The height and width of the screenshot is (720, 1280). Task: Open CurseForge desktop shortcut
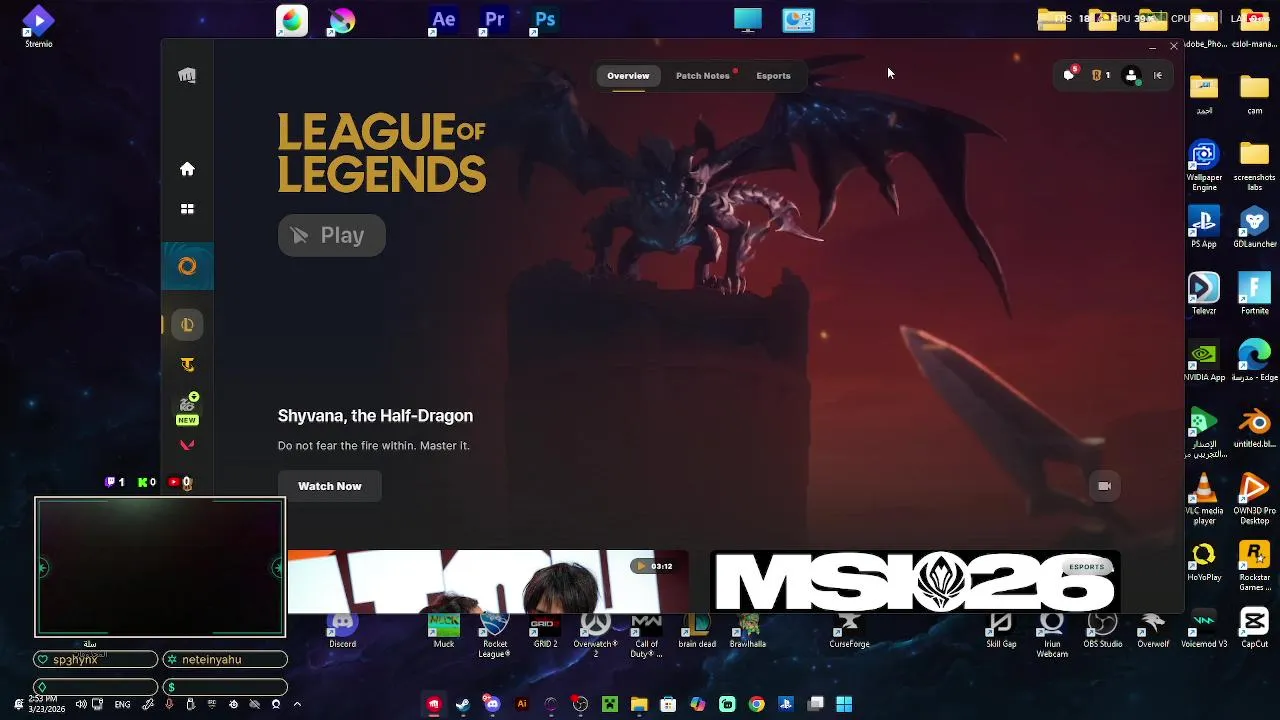click(x=849, y=628)
